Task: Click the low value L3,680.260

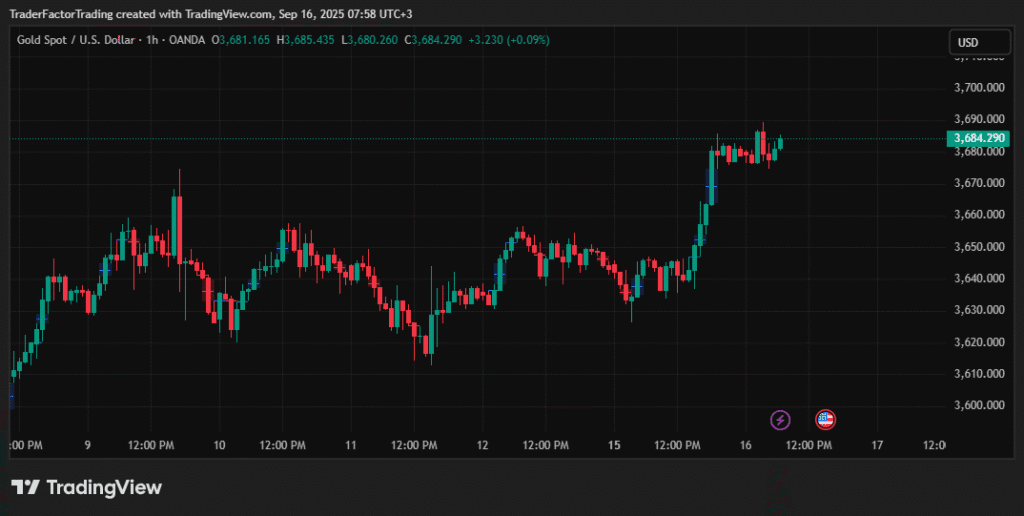Action: 369,40
